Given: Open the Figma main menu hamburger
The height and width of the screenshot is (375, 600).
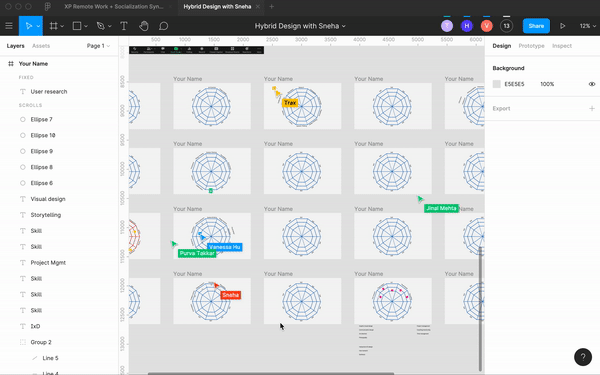Looking at the screenshot, I should point(9,26).
